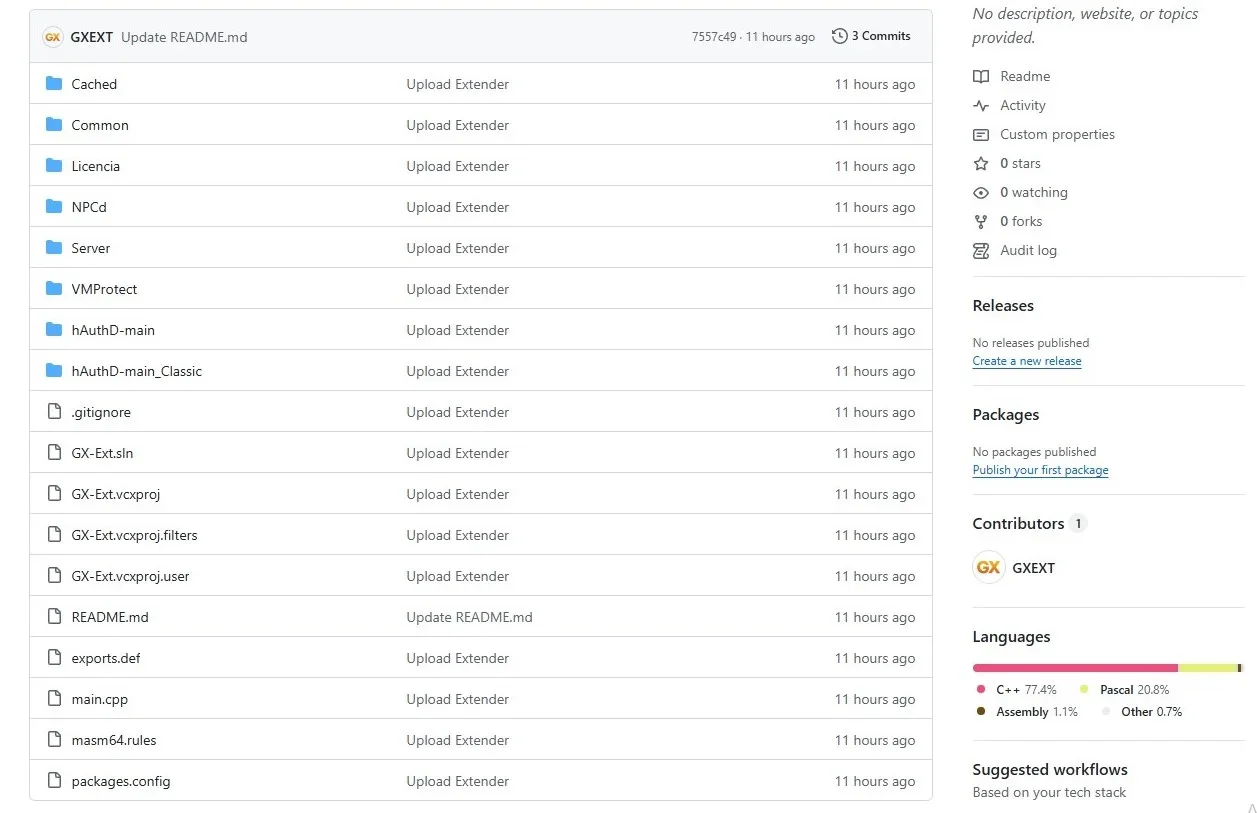Click the Contributors heading link
The width and height of the screenshot is (1257, 813).
pos(1018,523)
